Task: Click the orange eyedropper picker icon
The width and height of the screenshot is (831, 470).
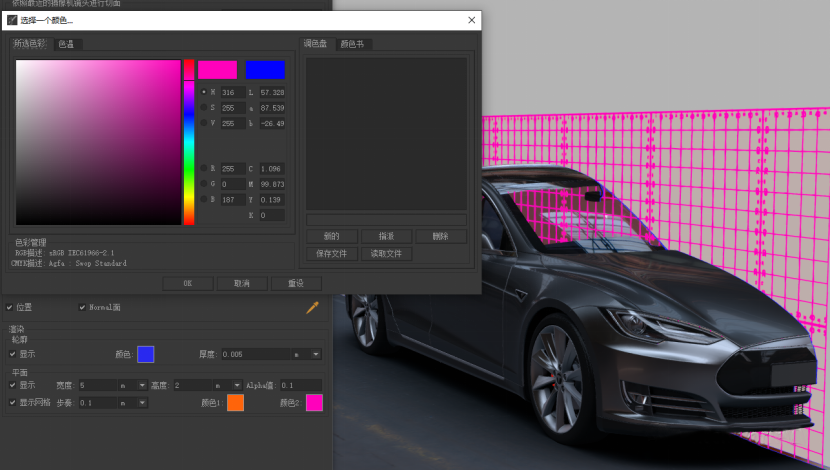Action: click(312, 308)
